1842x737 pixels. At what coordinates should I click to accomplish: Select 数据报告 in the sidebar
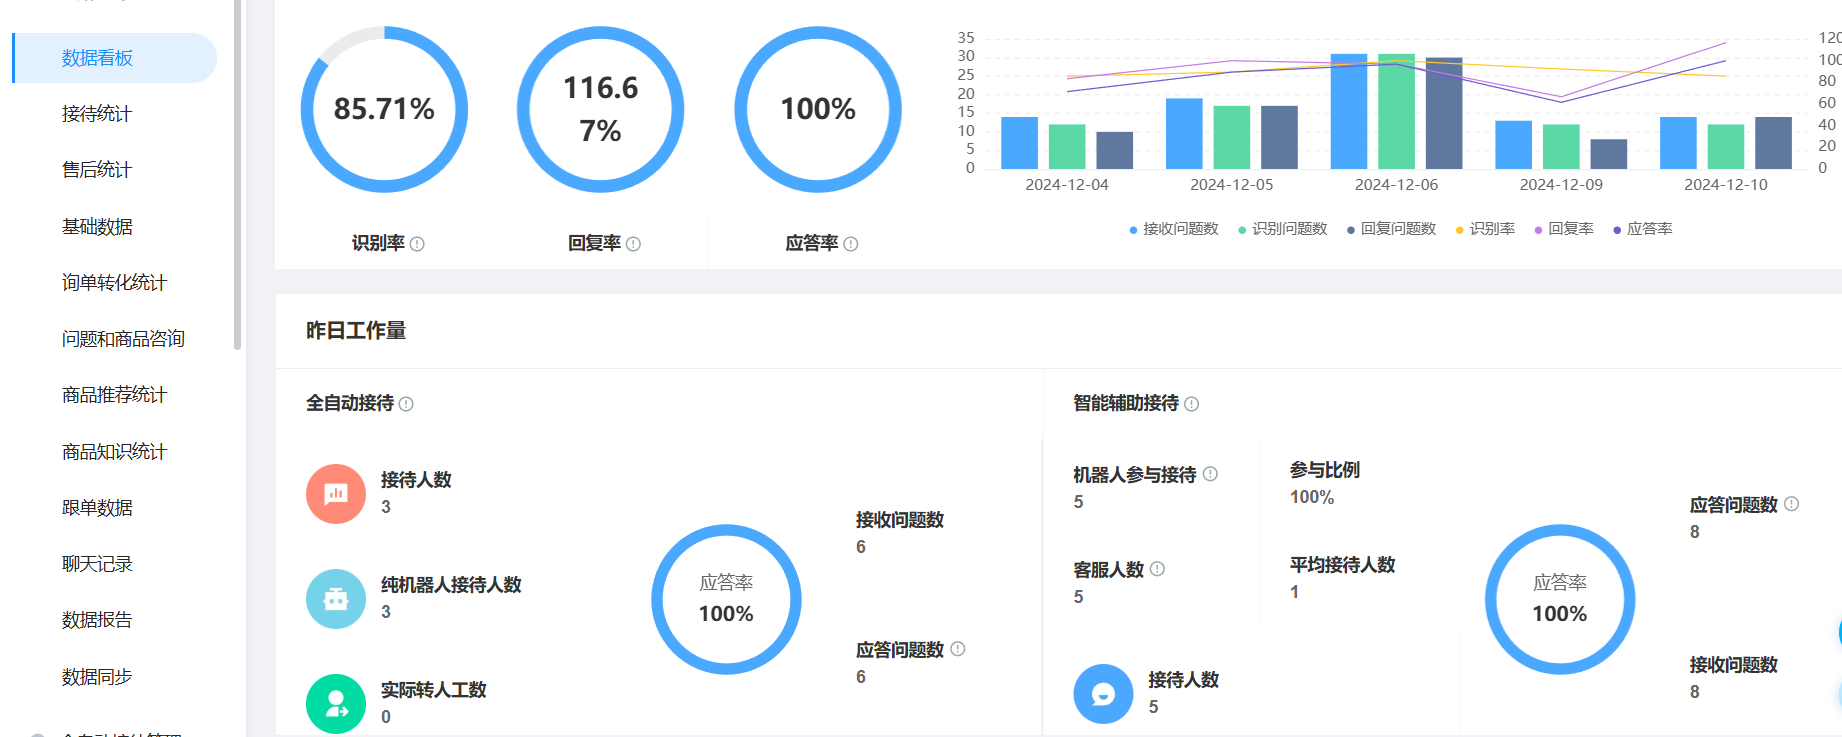pyautogui.click(x=97, y=620)
